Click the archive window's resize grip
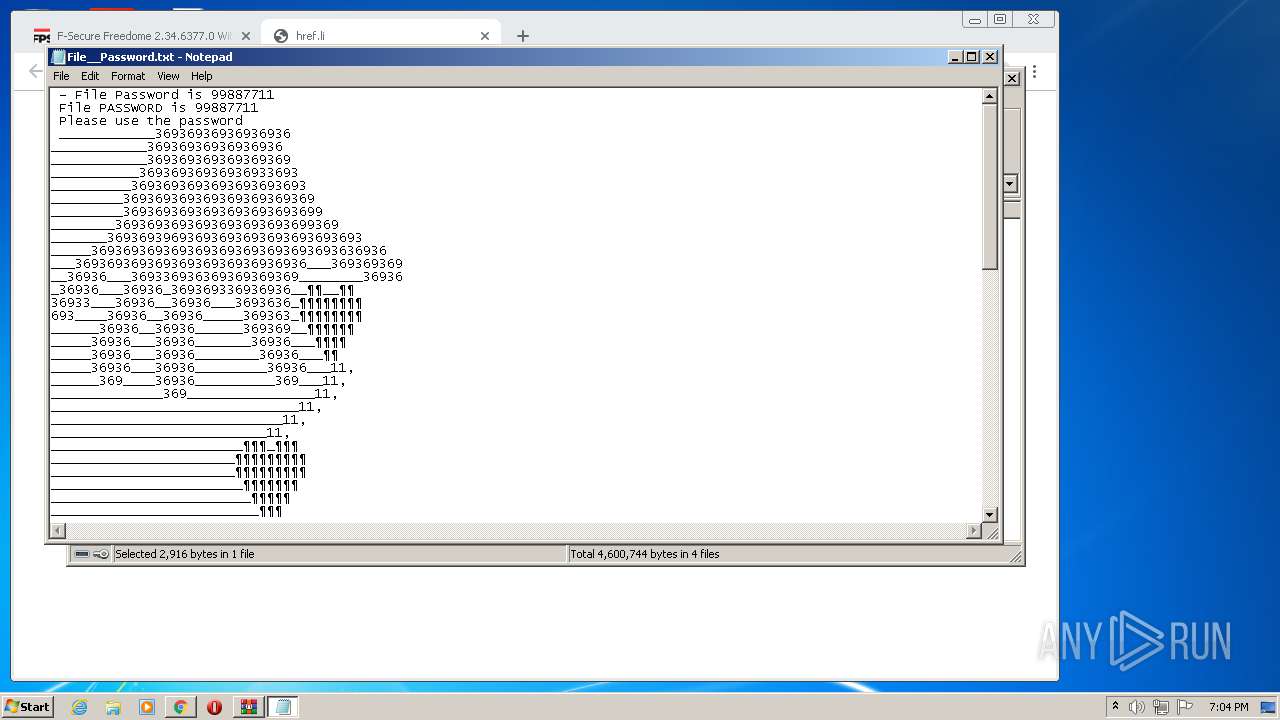Screen dimensions: 1280x720 (1015, 556)
